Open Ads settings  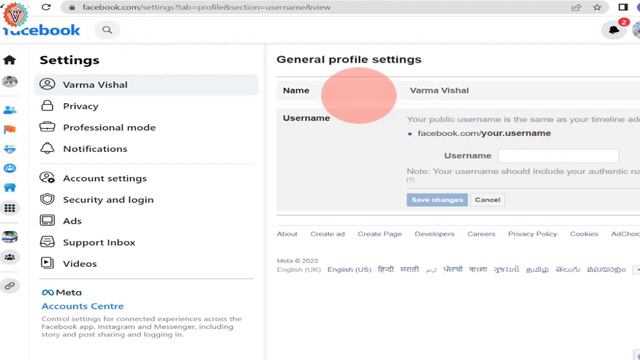tap(146, 221)
